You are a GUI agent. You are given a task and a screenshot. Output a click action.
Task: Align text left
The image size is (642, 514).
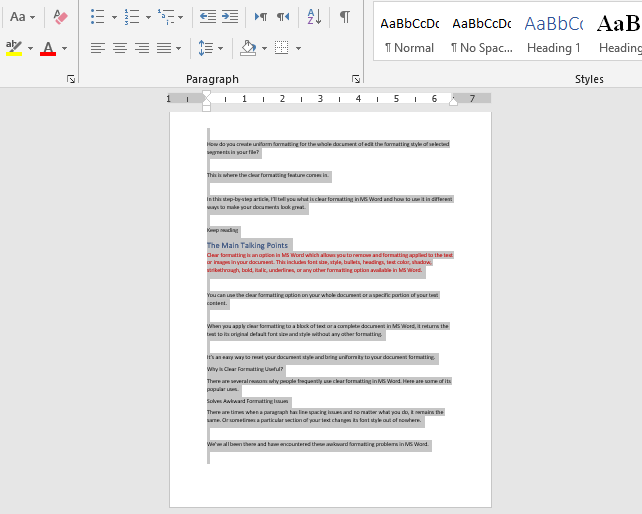[x=97, y=48]
